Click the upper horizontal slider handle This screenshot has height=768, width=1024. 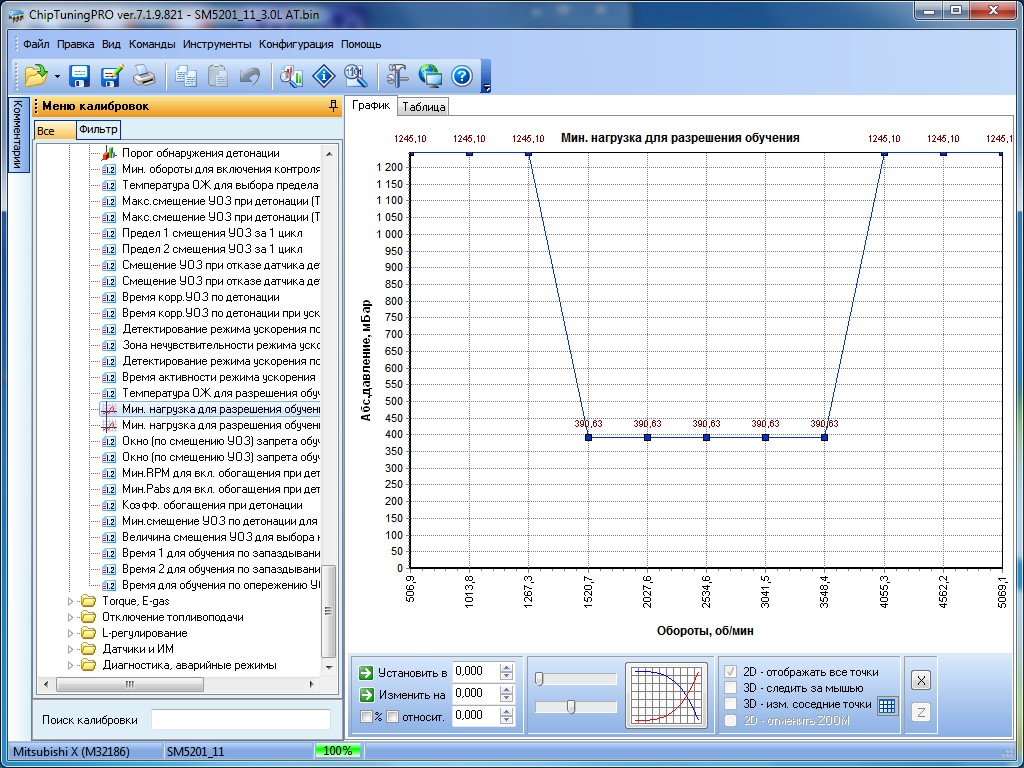pos(539,679)
